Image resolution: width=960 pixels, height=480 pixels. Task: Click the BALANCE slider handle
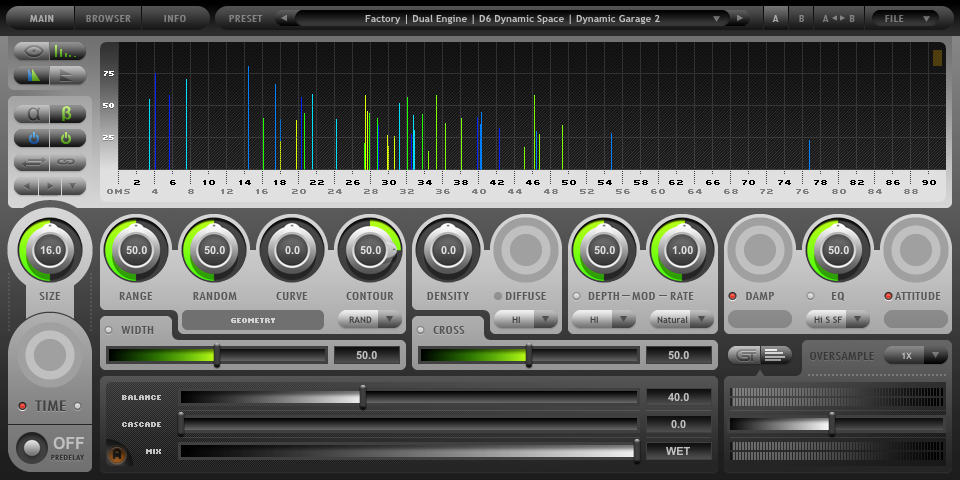pyautogui.click(x=363, y=397)
